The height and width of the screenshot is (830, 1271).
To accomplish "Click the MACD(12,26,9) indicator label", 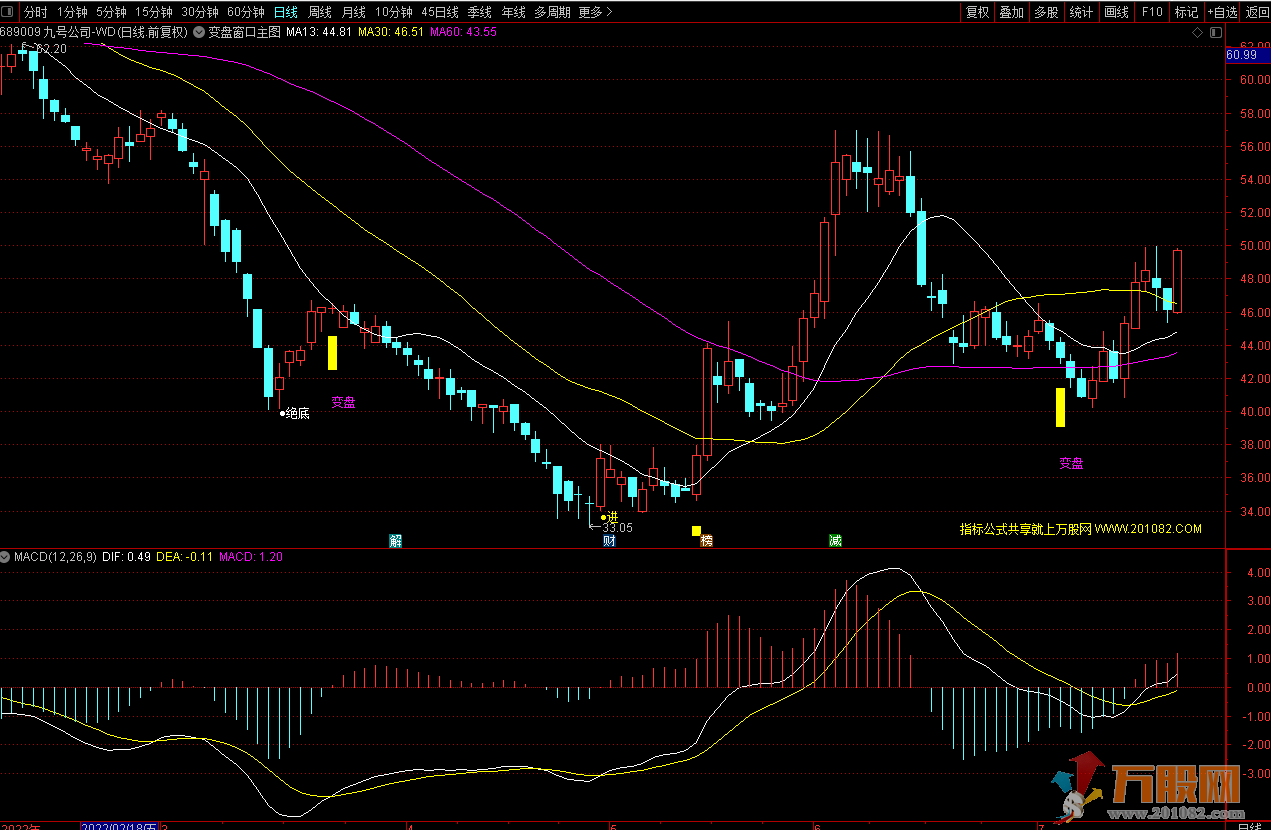I will point(55,557).
